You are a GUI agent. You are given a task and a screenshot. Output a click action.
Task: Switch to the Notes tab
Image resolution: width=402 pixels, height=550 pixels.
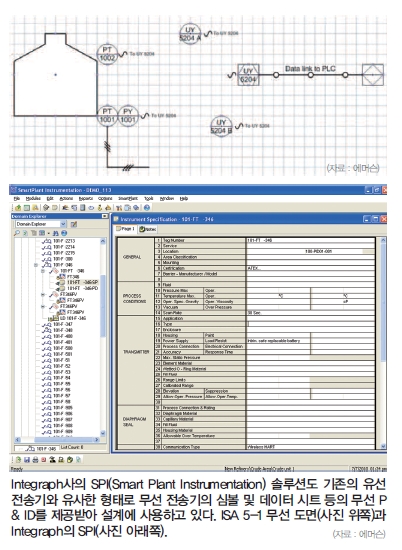148,229
